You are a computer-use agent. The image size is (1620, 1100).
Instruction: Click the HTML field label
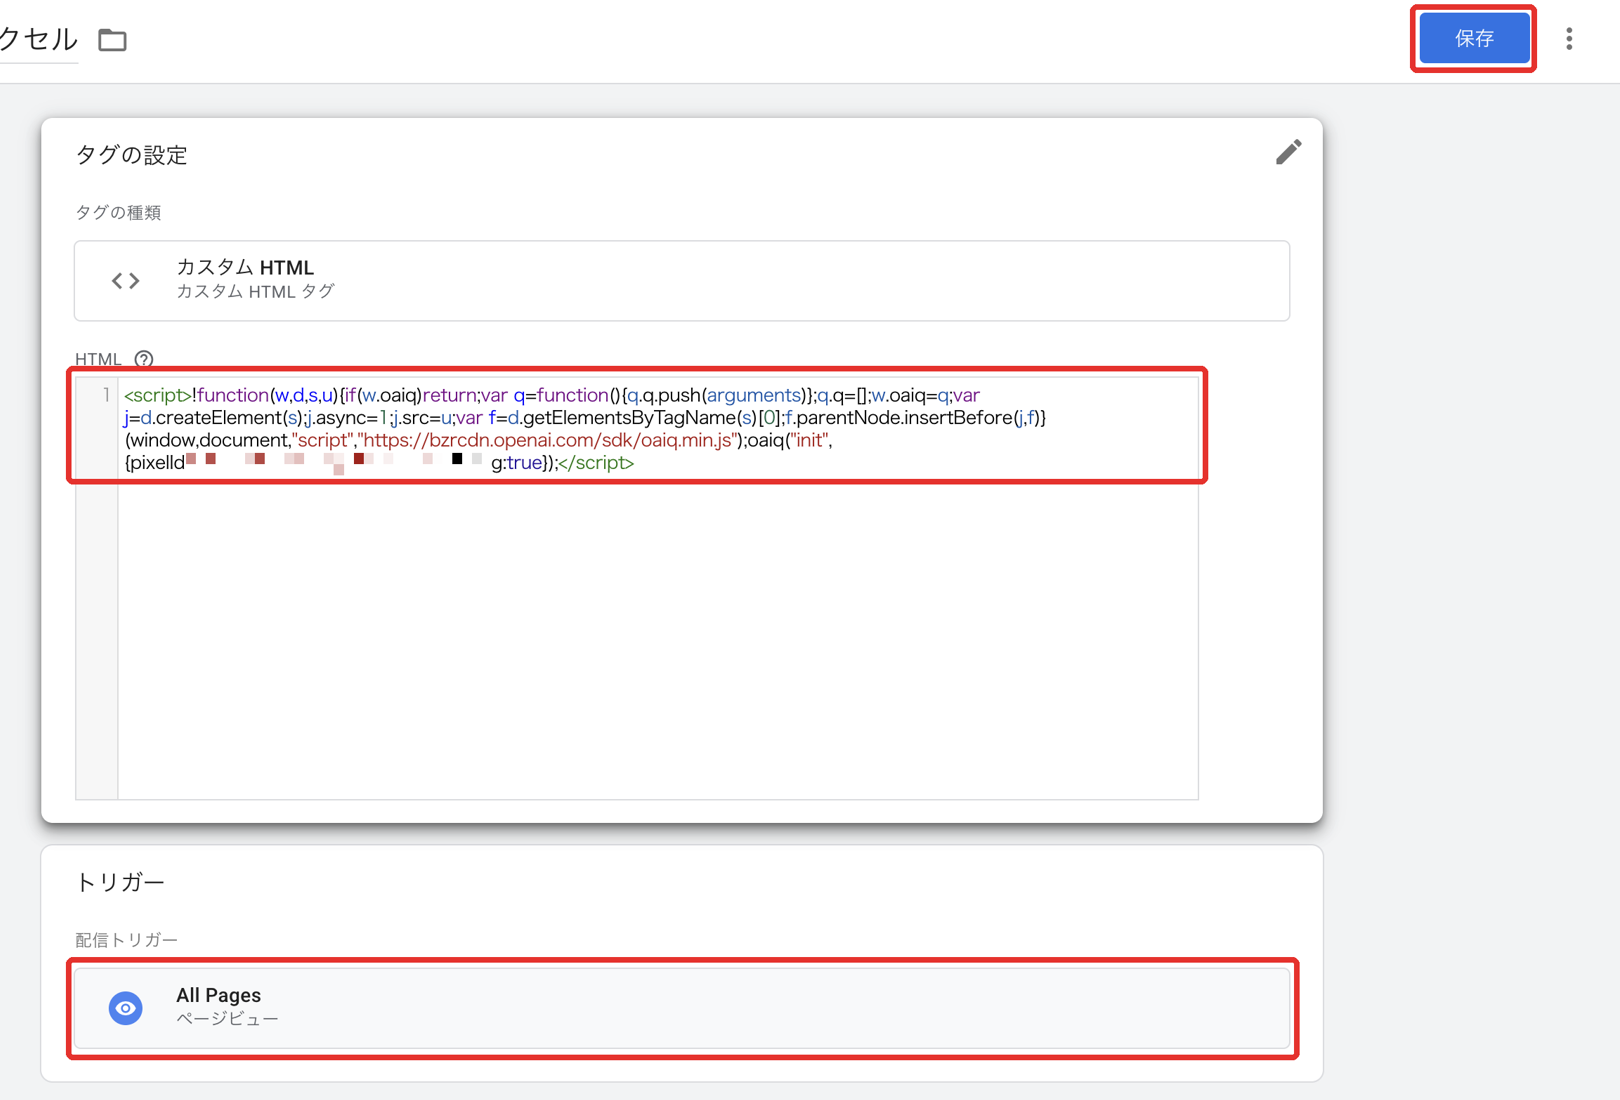(x=98, y=359)
